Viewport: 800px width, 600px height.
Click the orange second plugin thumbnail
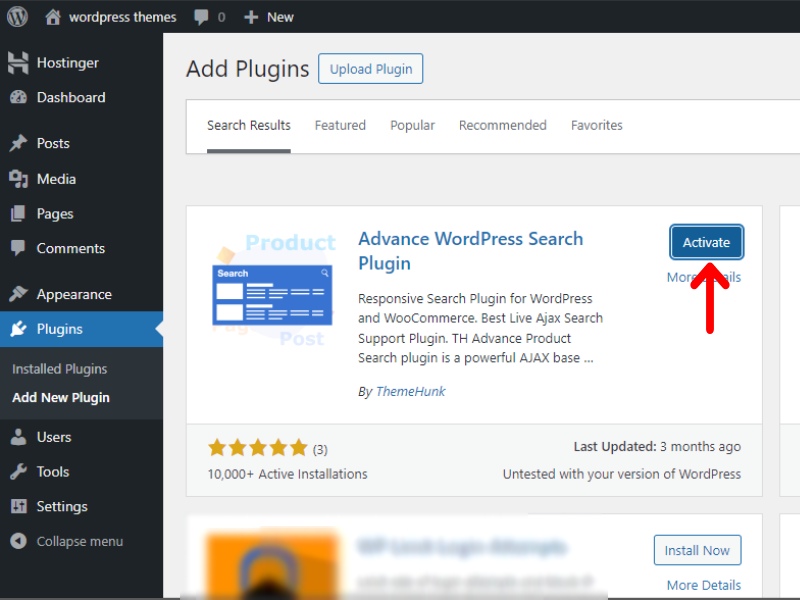[x=272, y=564]
